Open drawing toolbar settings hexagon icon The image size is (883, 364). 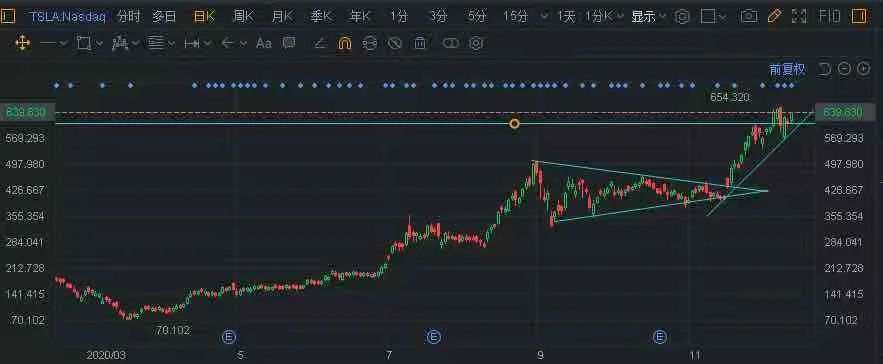click(476, 43)
